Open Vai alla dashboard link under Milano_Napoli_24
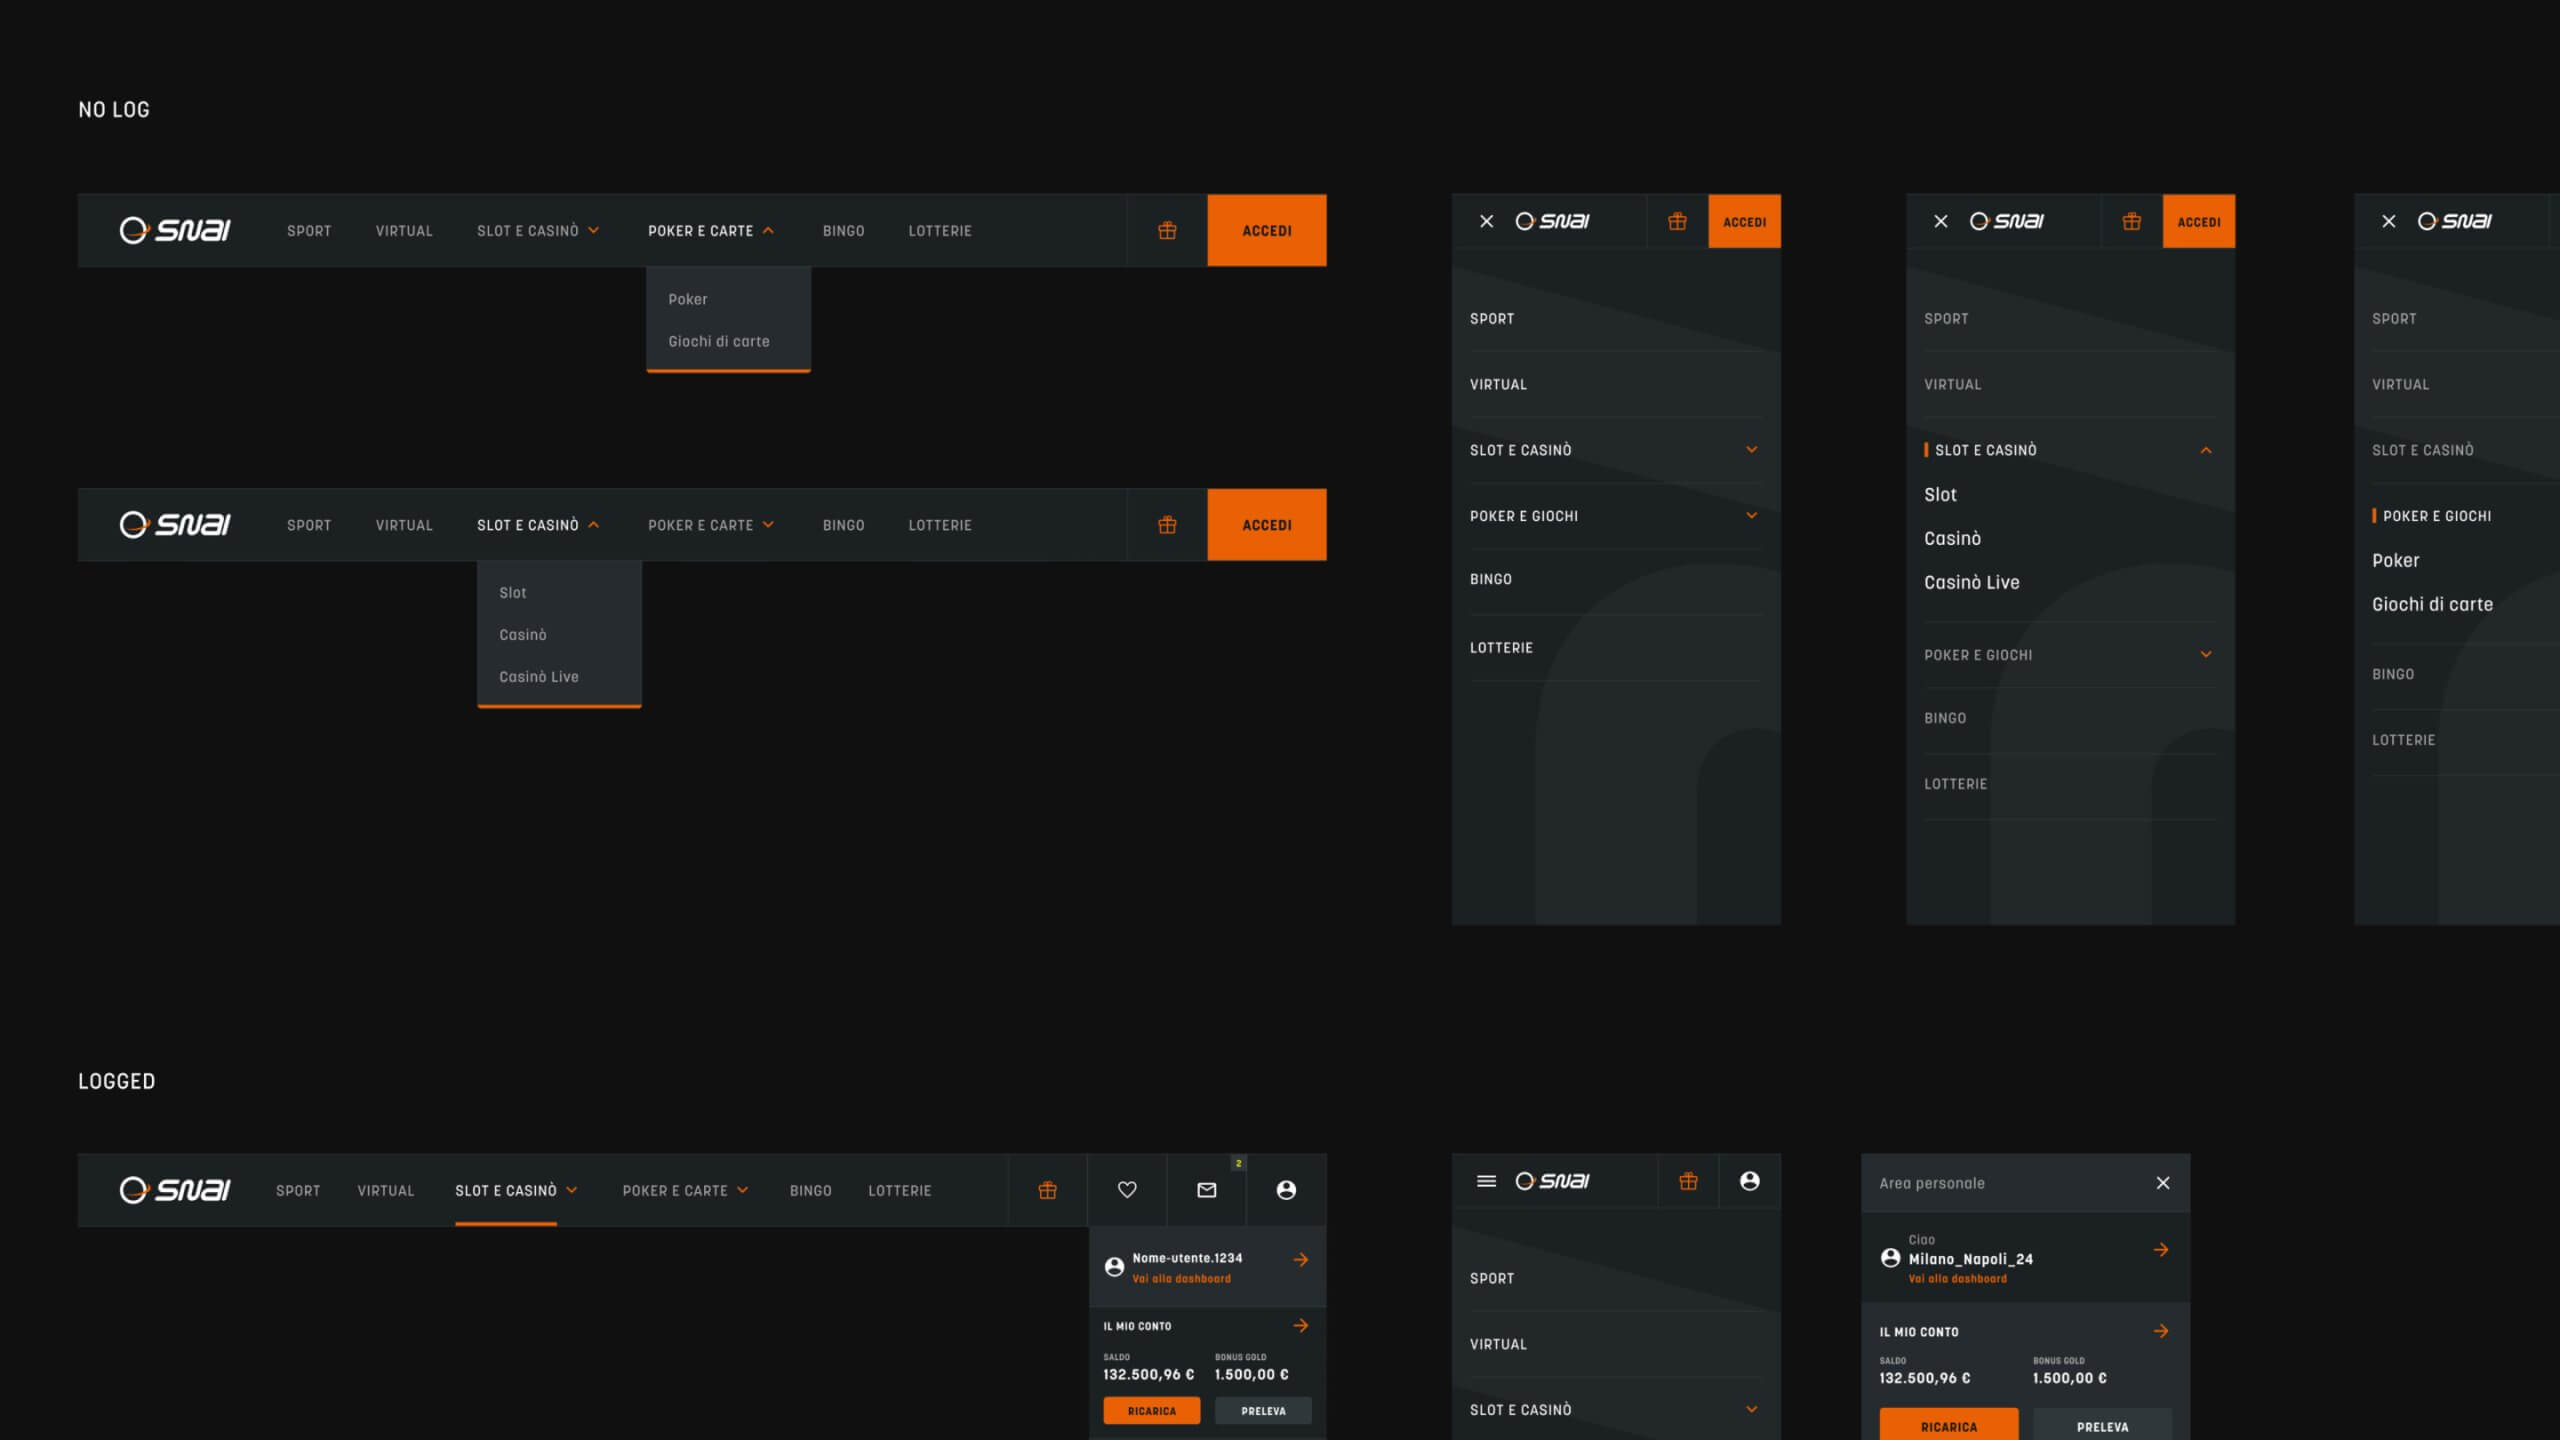This screenshot has height=1440, width=2560. point(1957,1279)
